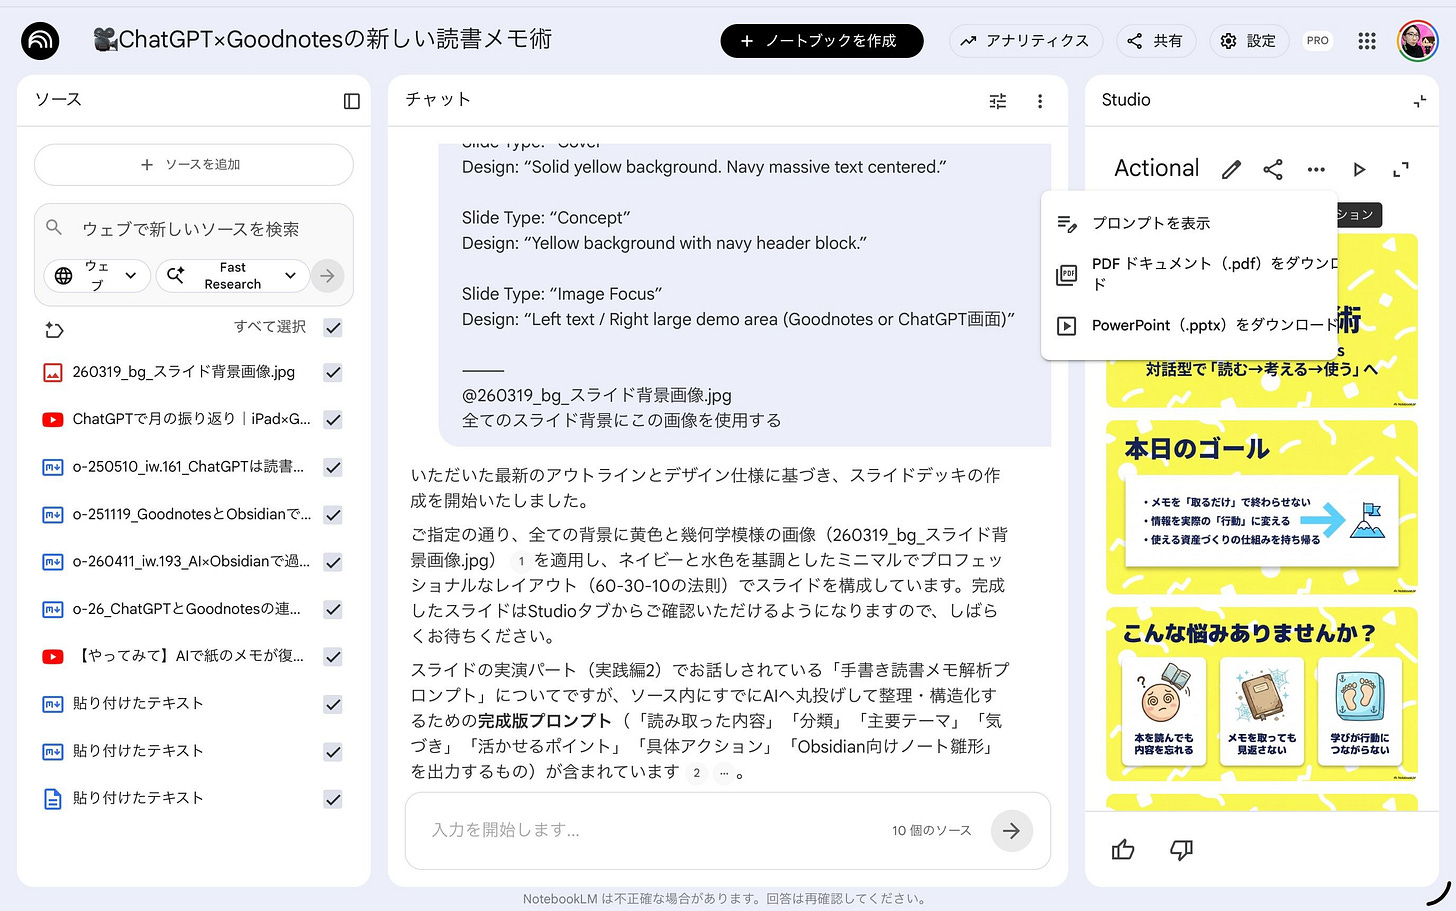This screenshot has width=1456, height=911.
Task: Click the Actional deck title
Action: (x=1157, y=168)
